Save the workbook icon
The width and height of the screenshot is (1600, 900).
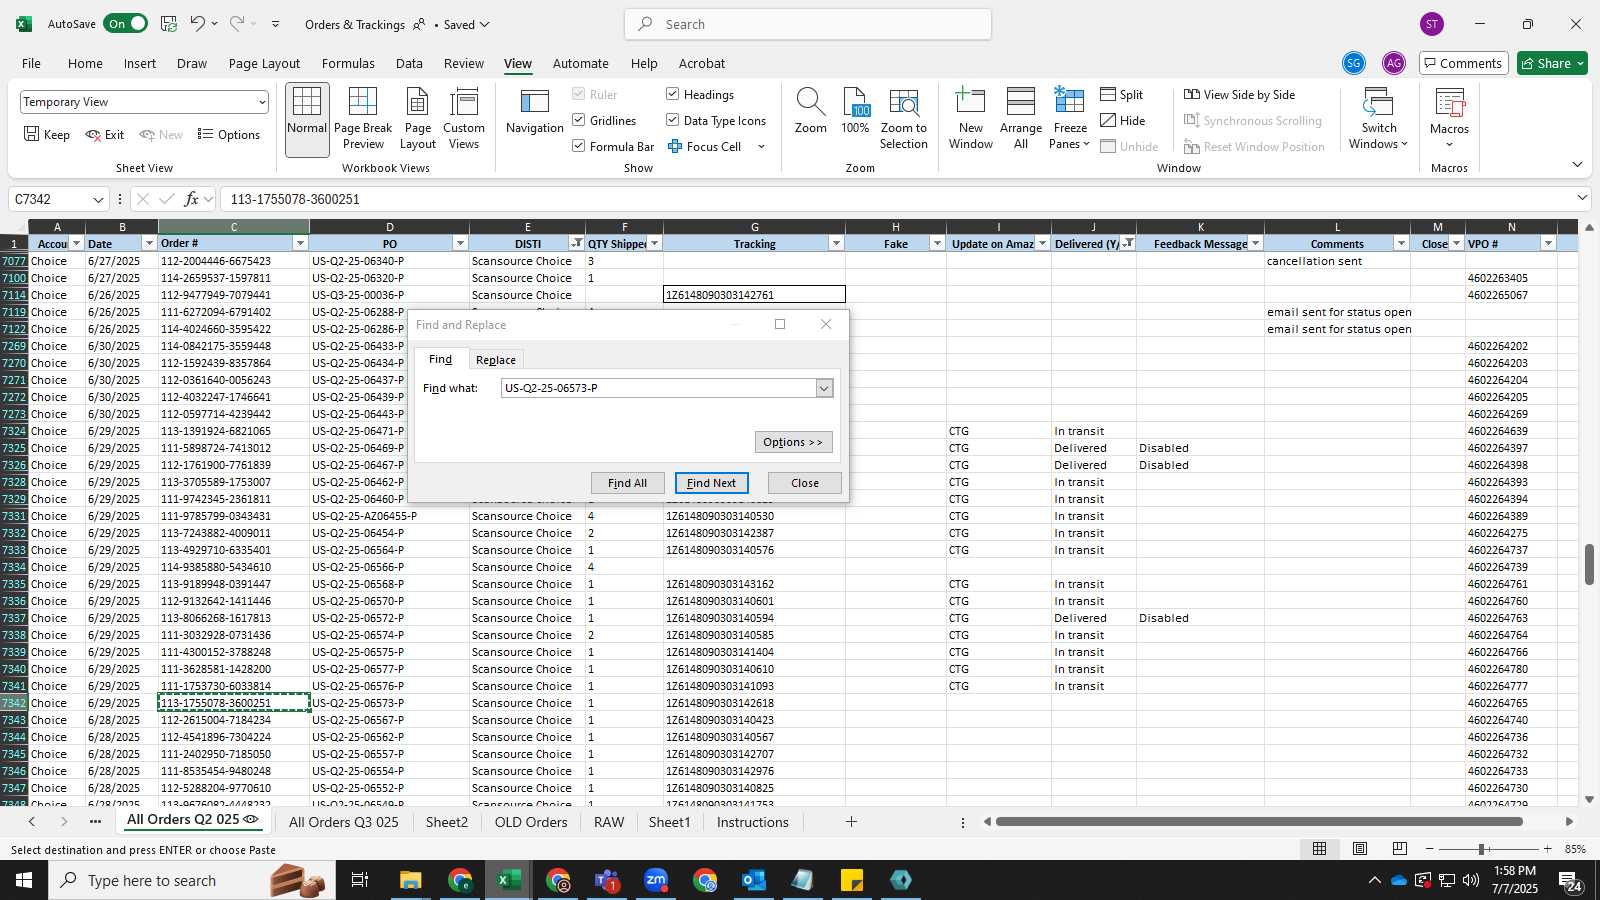[x=169, y=23]
